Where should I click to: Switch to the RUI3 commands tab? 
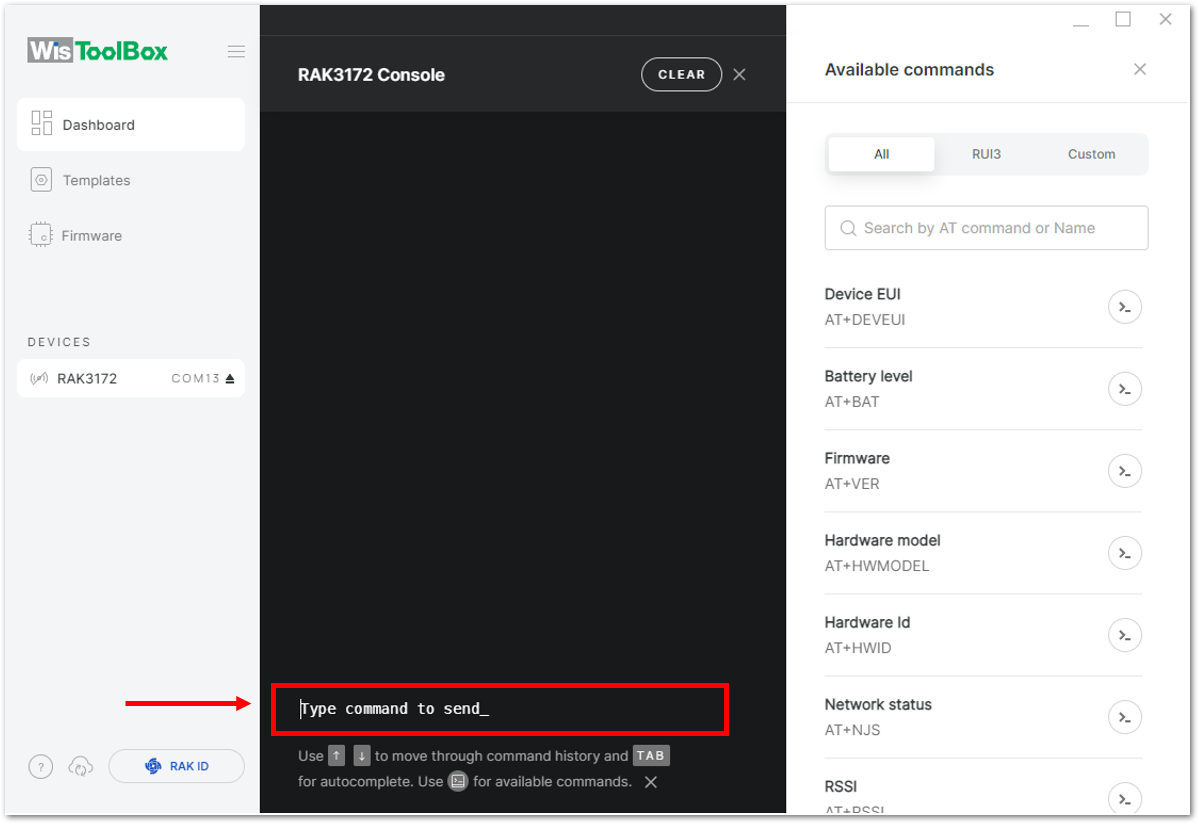coord(986,154)
